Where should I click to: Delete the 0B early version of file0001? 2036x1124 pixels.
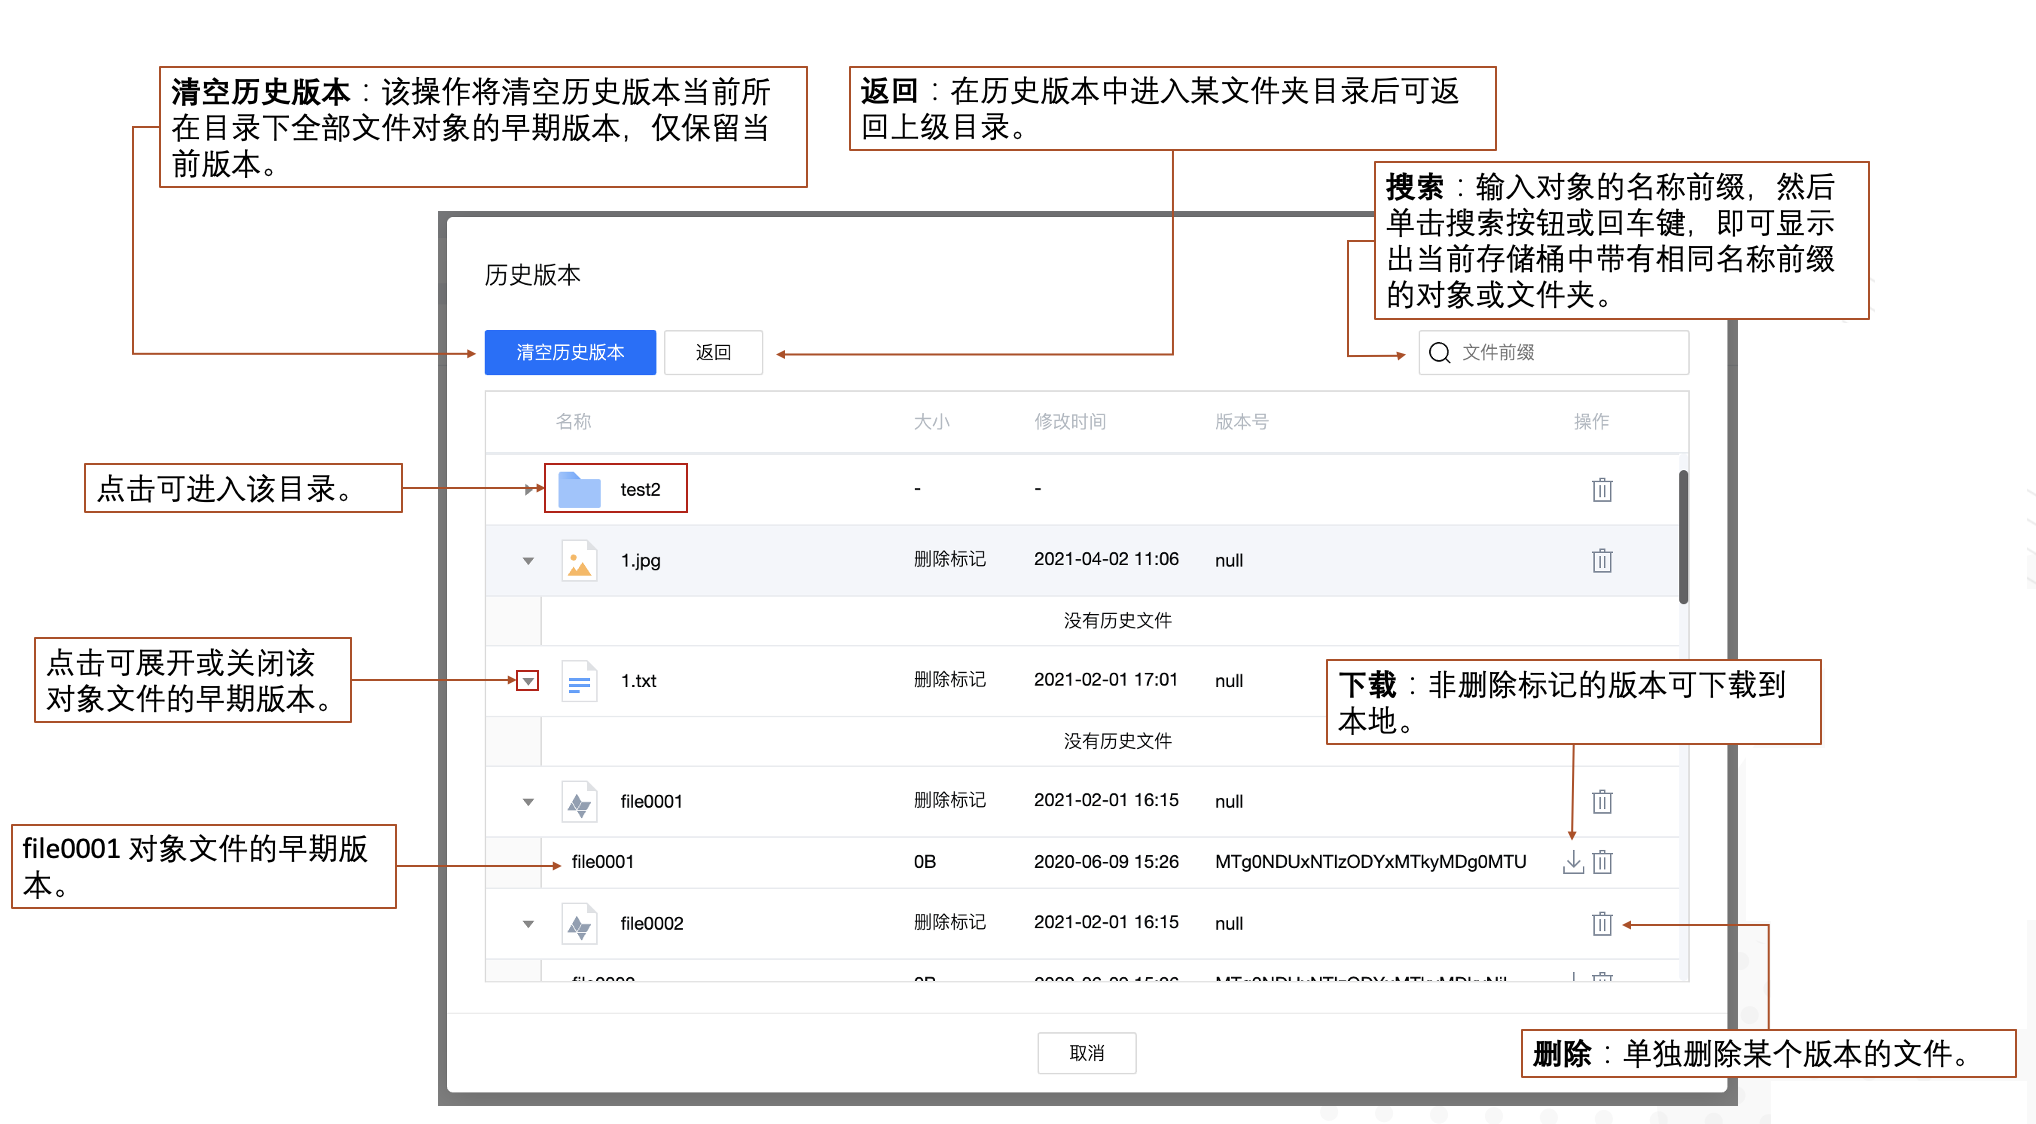(1602, 862)
